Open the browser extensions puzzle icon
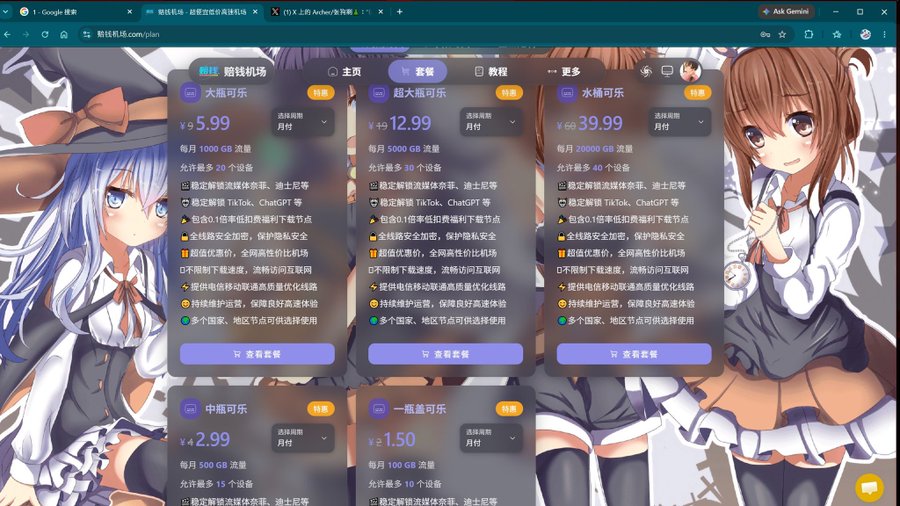900x506 pixels. coord(809,34)
